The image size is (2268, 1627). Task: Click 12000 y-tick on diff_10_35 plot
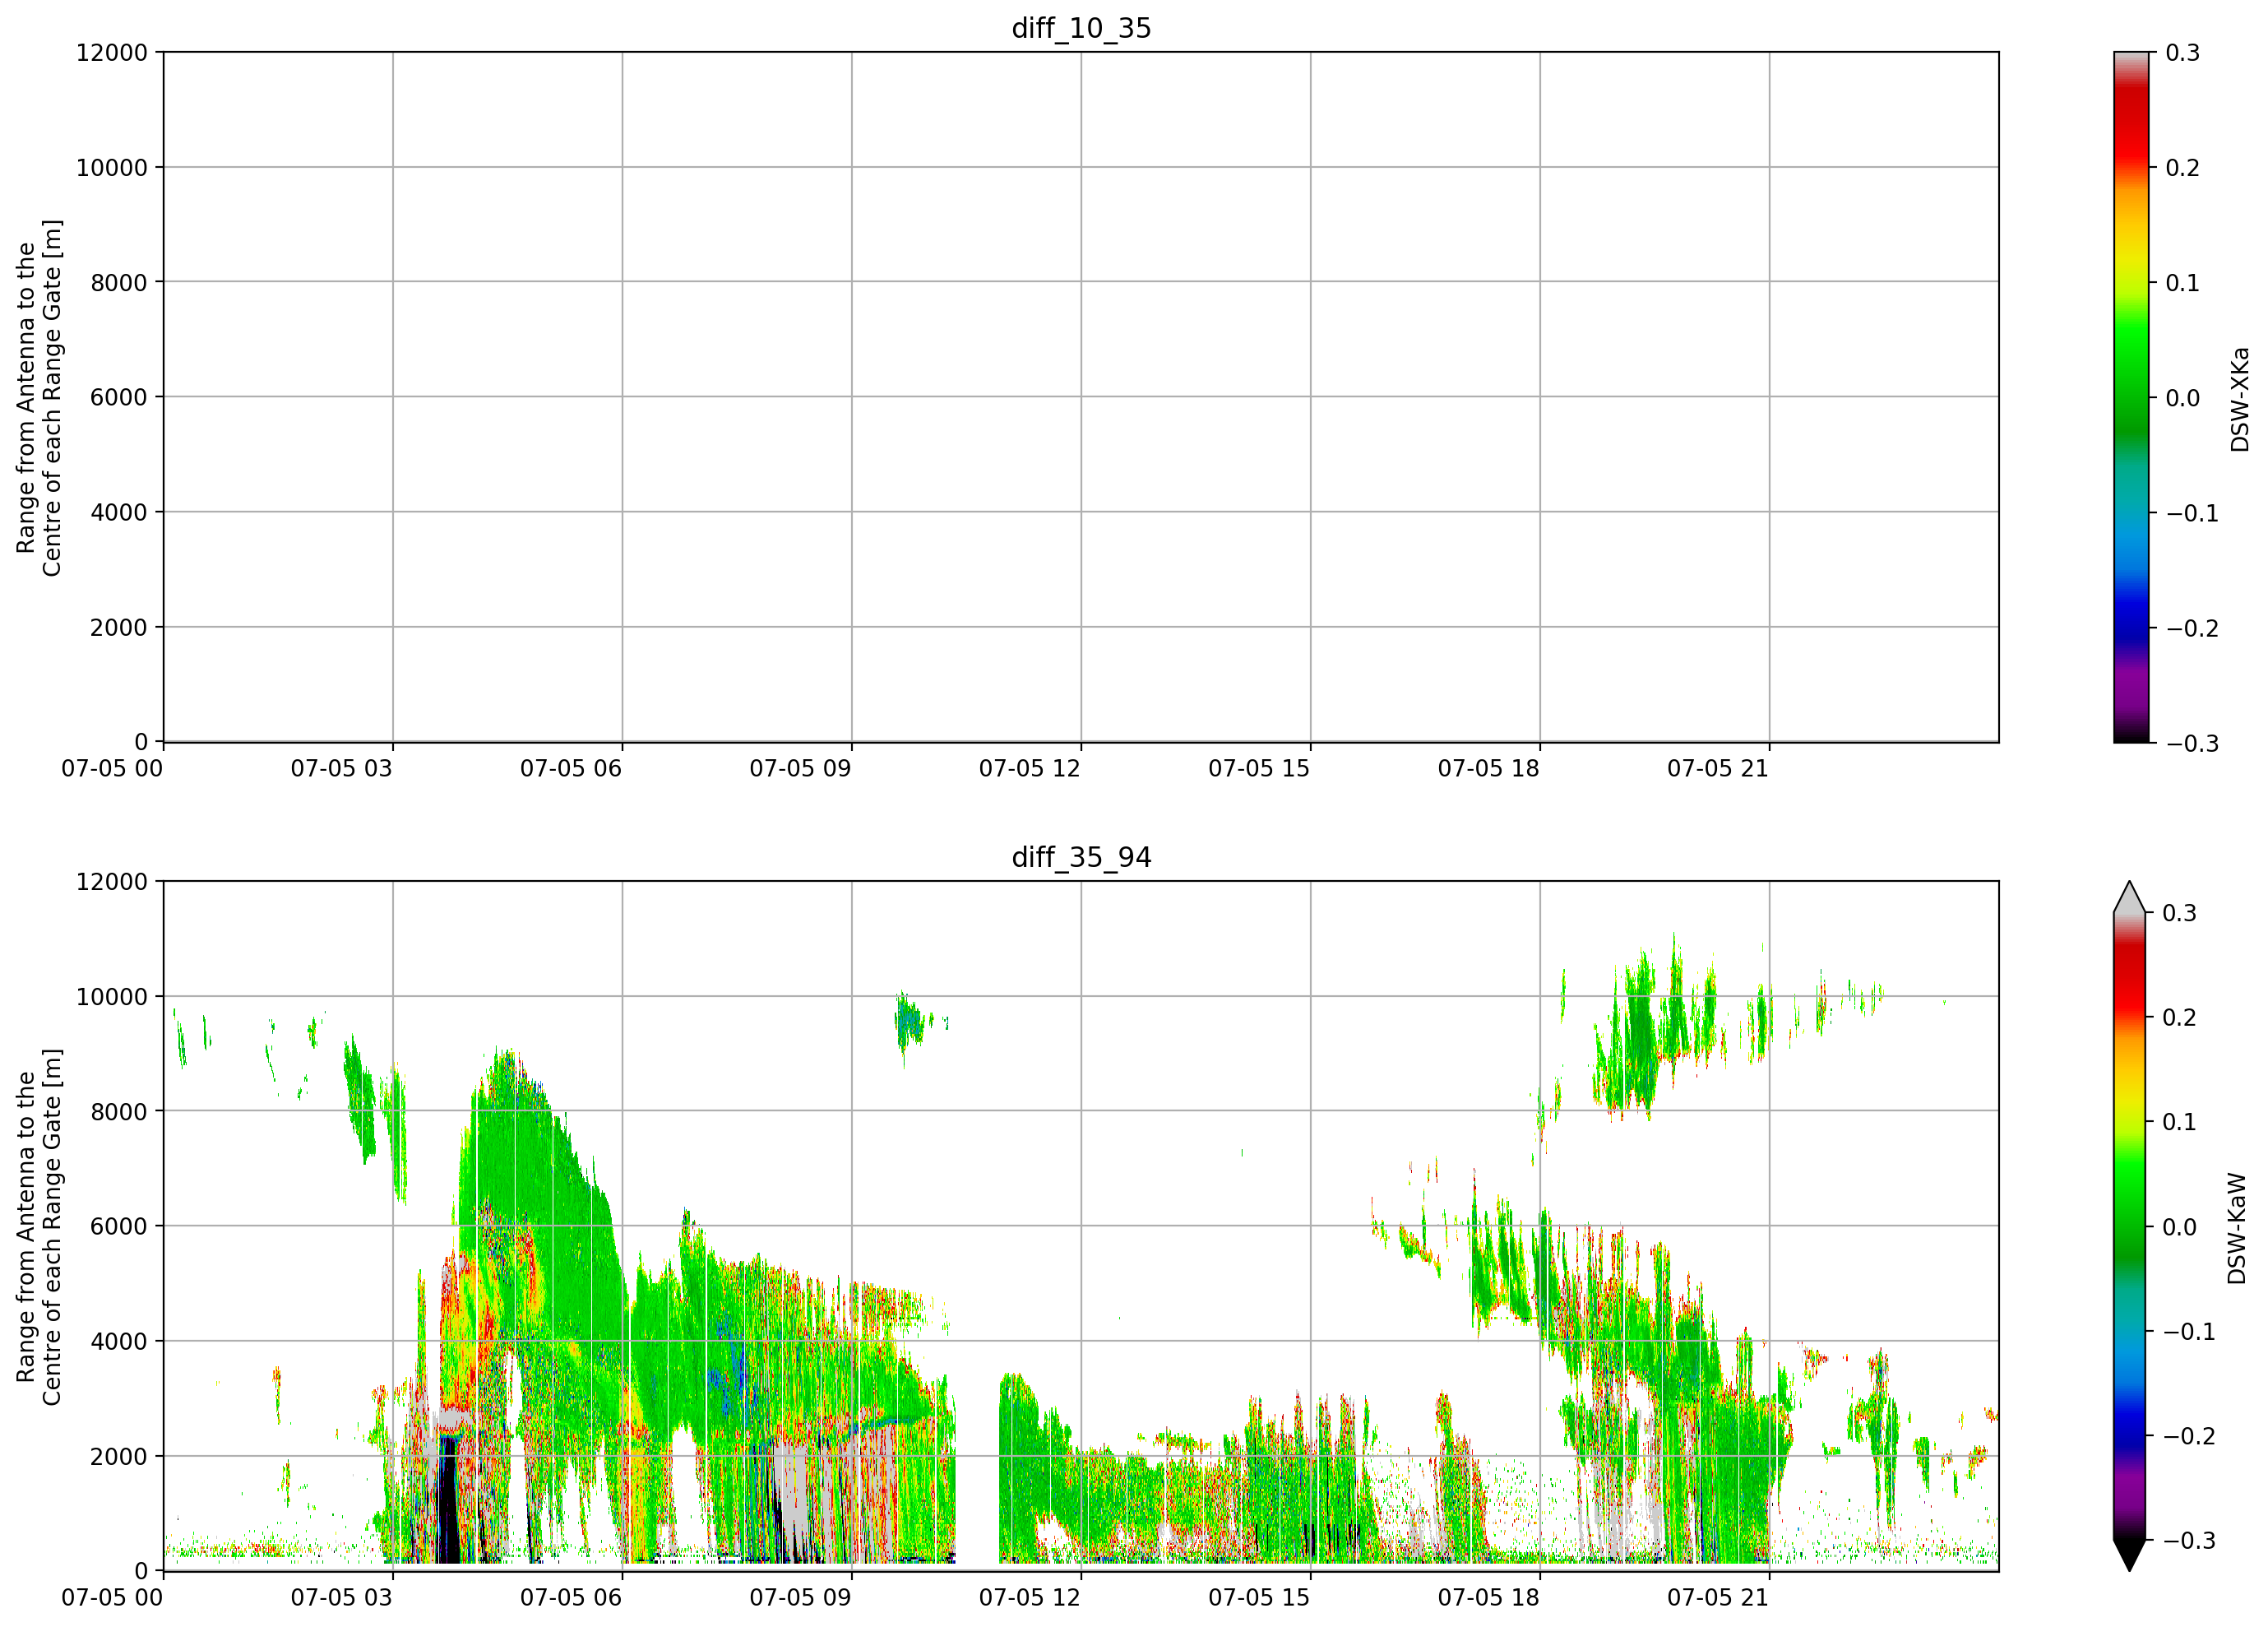(x=112, y=53)
